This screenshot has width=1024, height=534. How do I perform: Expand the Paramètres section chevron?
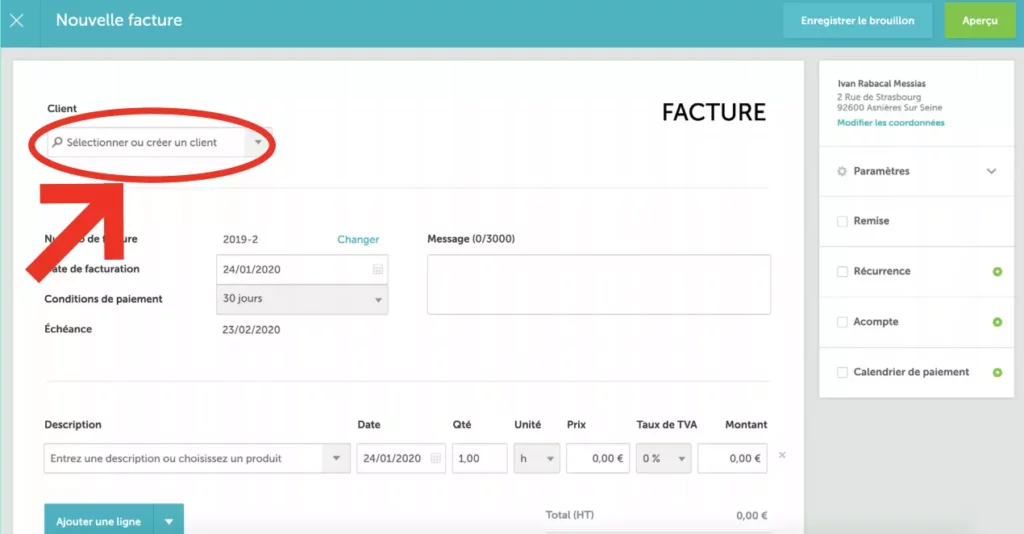(x=991, y=172)
